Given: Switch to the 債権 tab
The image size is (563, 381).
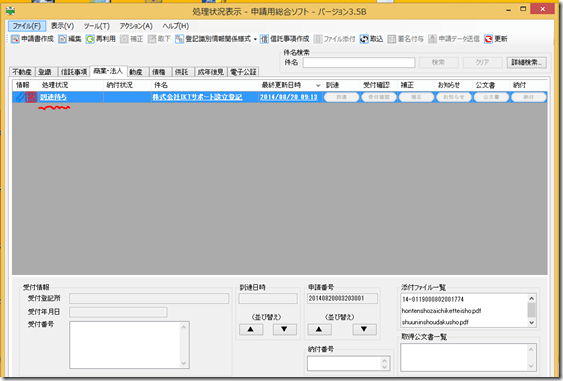Looking at the screenshot, I should [x=159, y=72].
